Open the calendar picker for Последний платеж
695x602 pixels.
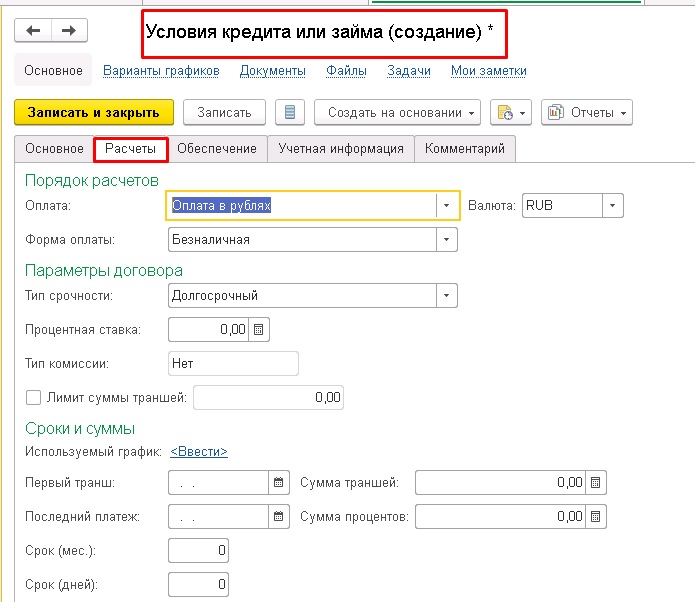279,516
